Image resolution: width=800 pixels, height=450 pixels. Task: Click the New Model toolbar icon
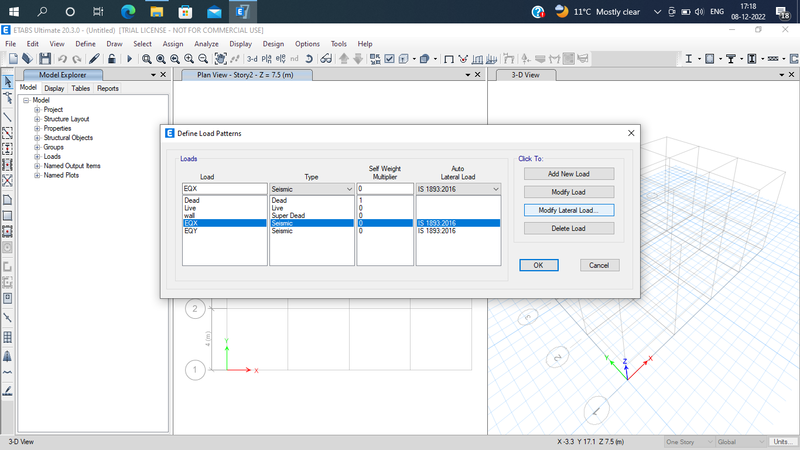click(13, 59)
